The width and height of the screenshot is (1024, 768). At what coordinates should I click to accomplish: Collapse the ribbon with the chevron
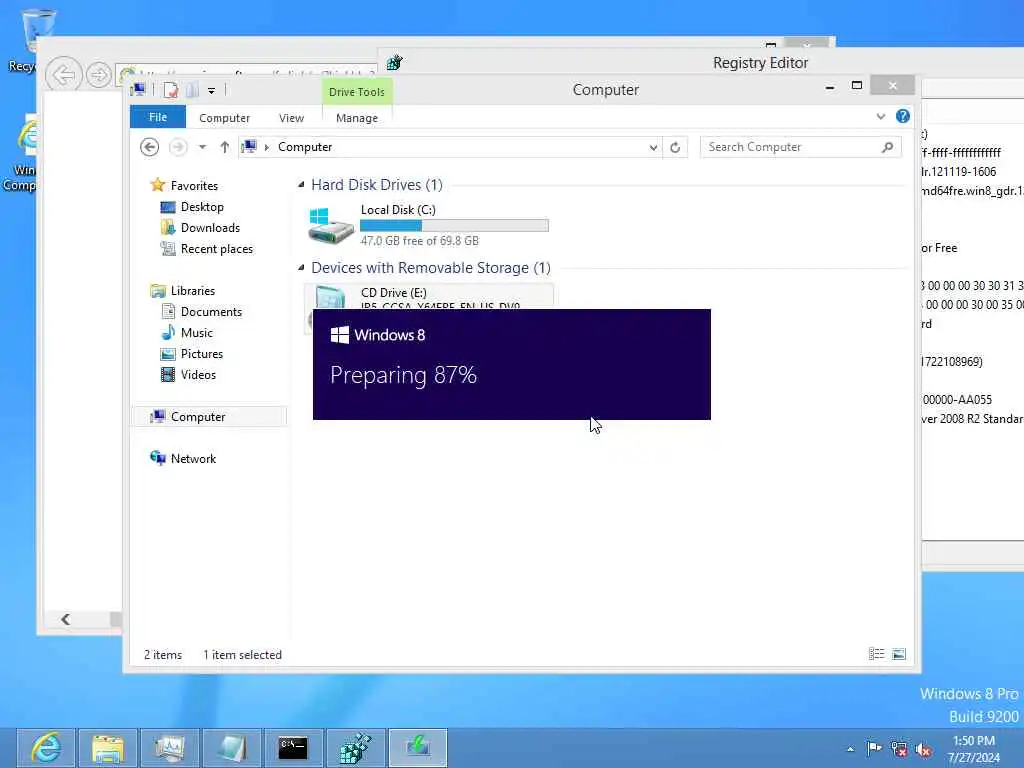coord(880,117)
